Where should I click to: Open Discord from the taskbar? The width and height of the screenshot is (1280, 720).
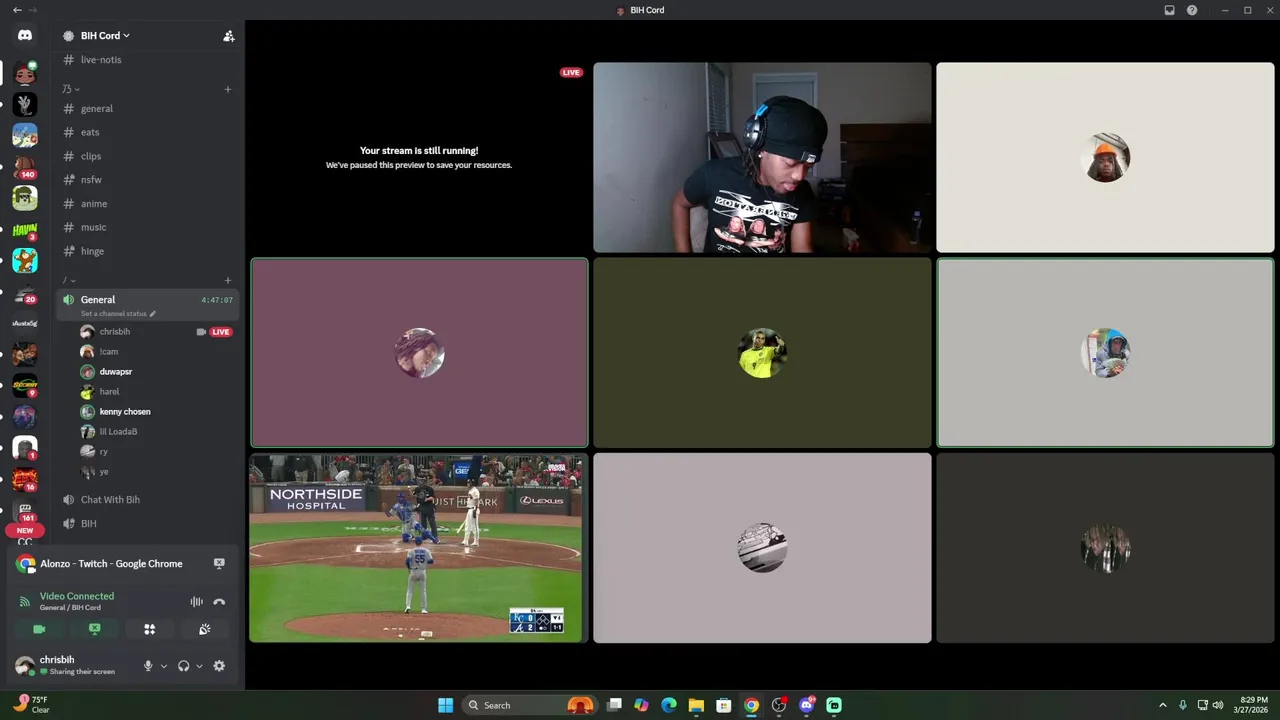pos(807,705)
